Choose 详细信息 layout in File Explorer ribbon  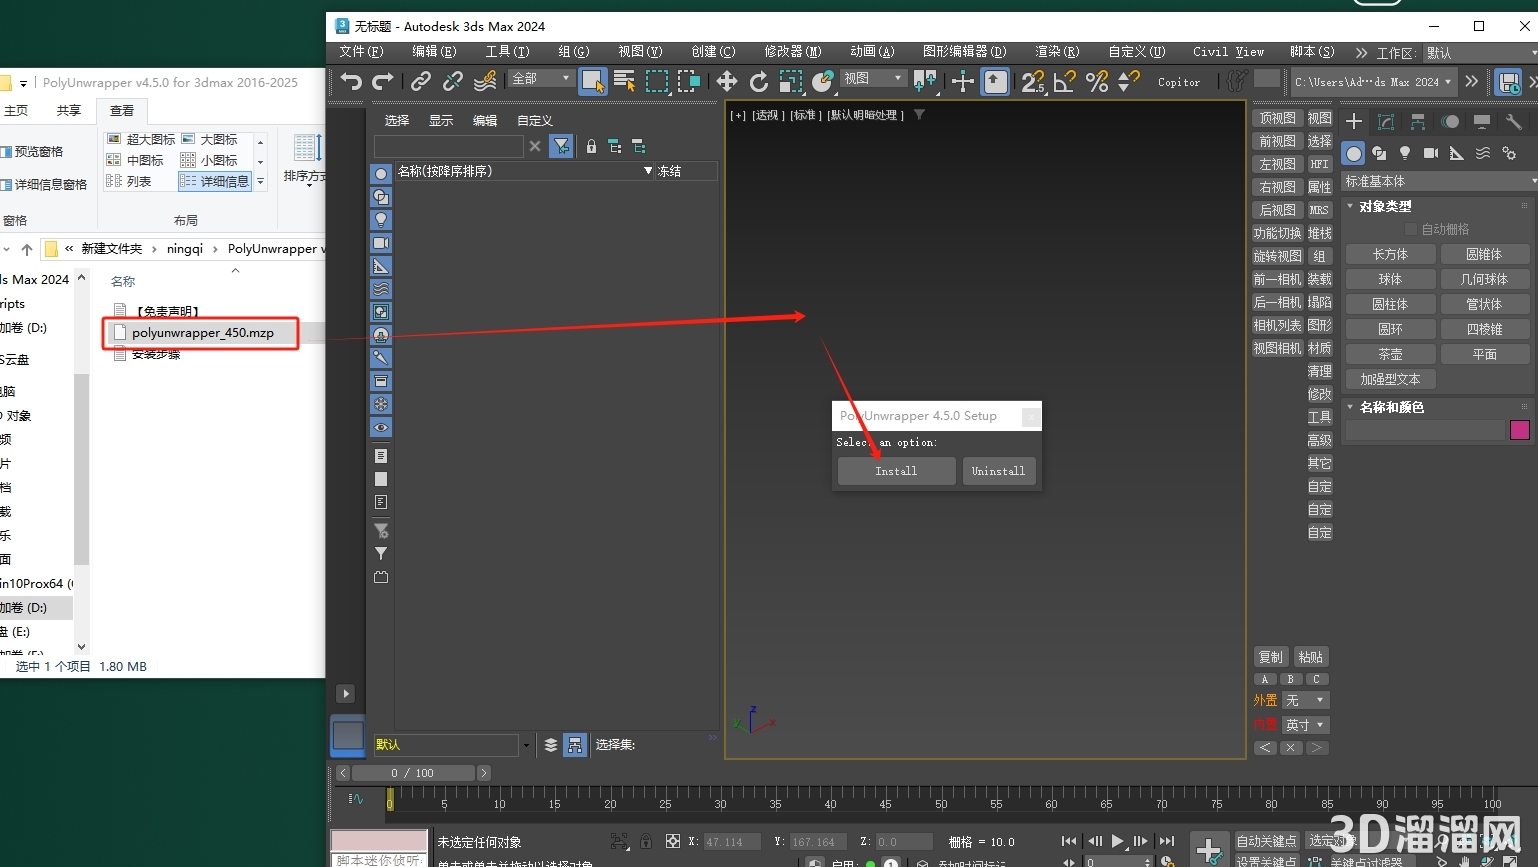215,181
